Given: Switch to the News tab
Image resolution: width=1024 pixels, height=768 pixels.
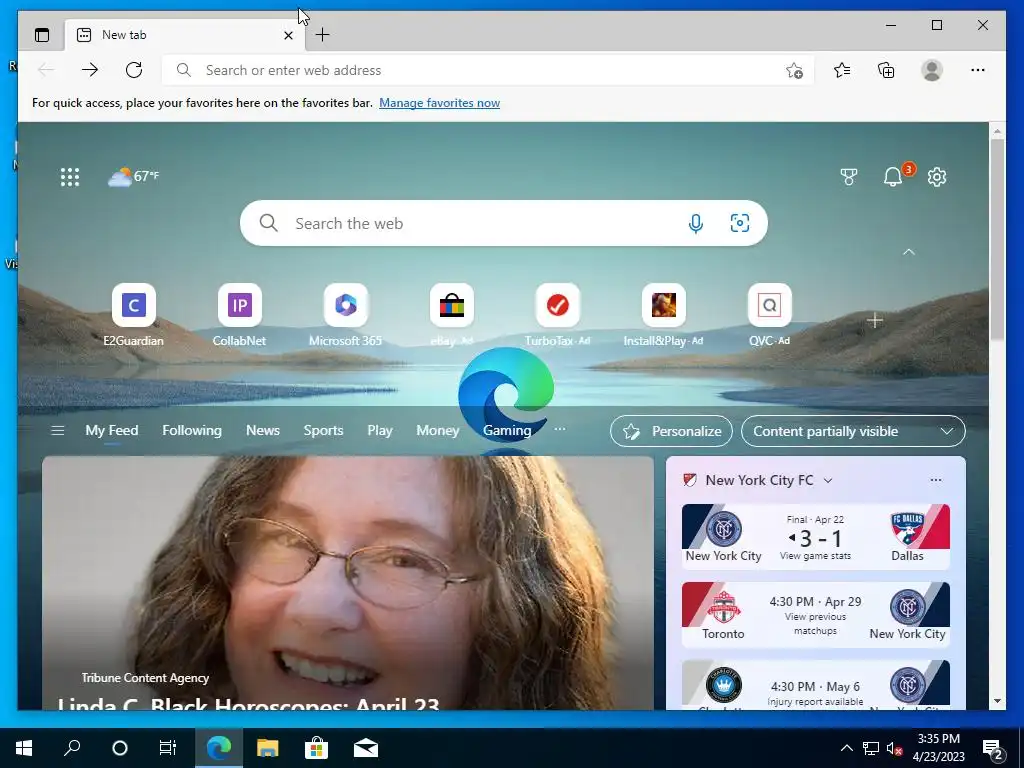Looking at the screenshot, I should 263,430.
